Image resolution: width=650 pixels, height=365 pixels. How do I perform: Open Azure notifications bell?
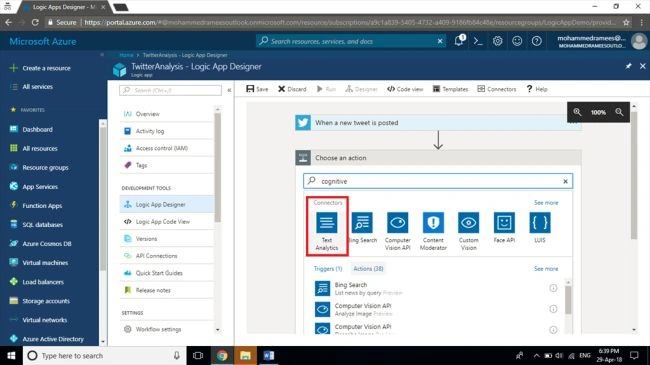(459, 41)
